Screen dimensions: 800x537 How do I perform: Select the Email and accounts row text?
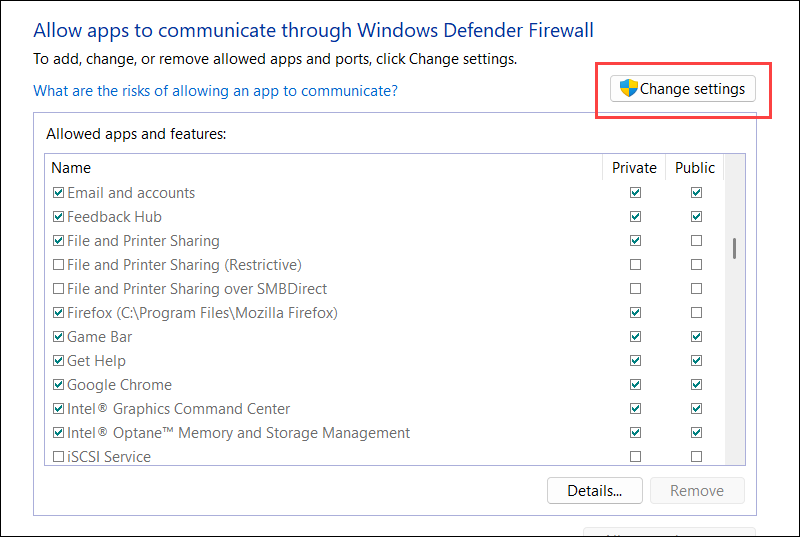[131, 193]
